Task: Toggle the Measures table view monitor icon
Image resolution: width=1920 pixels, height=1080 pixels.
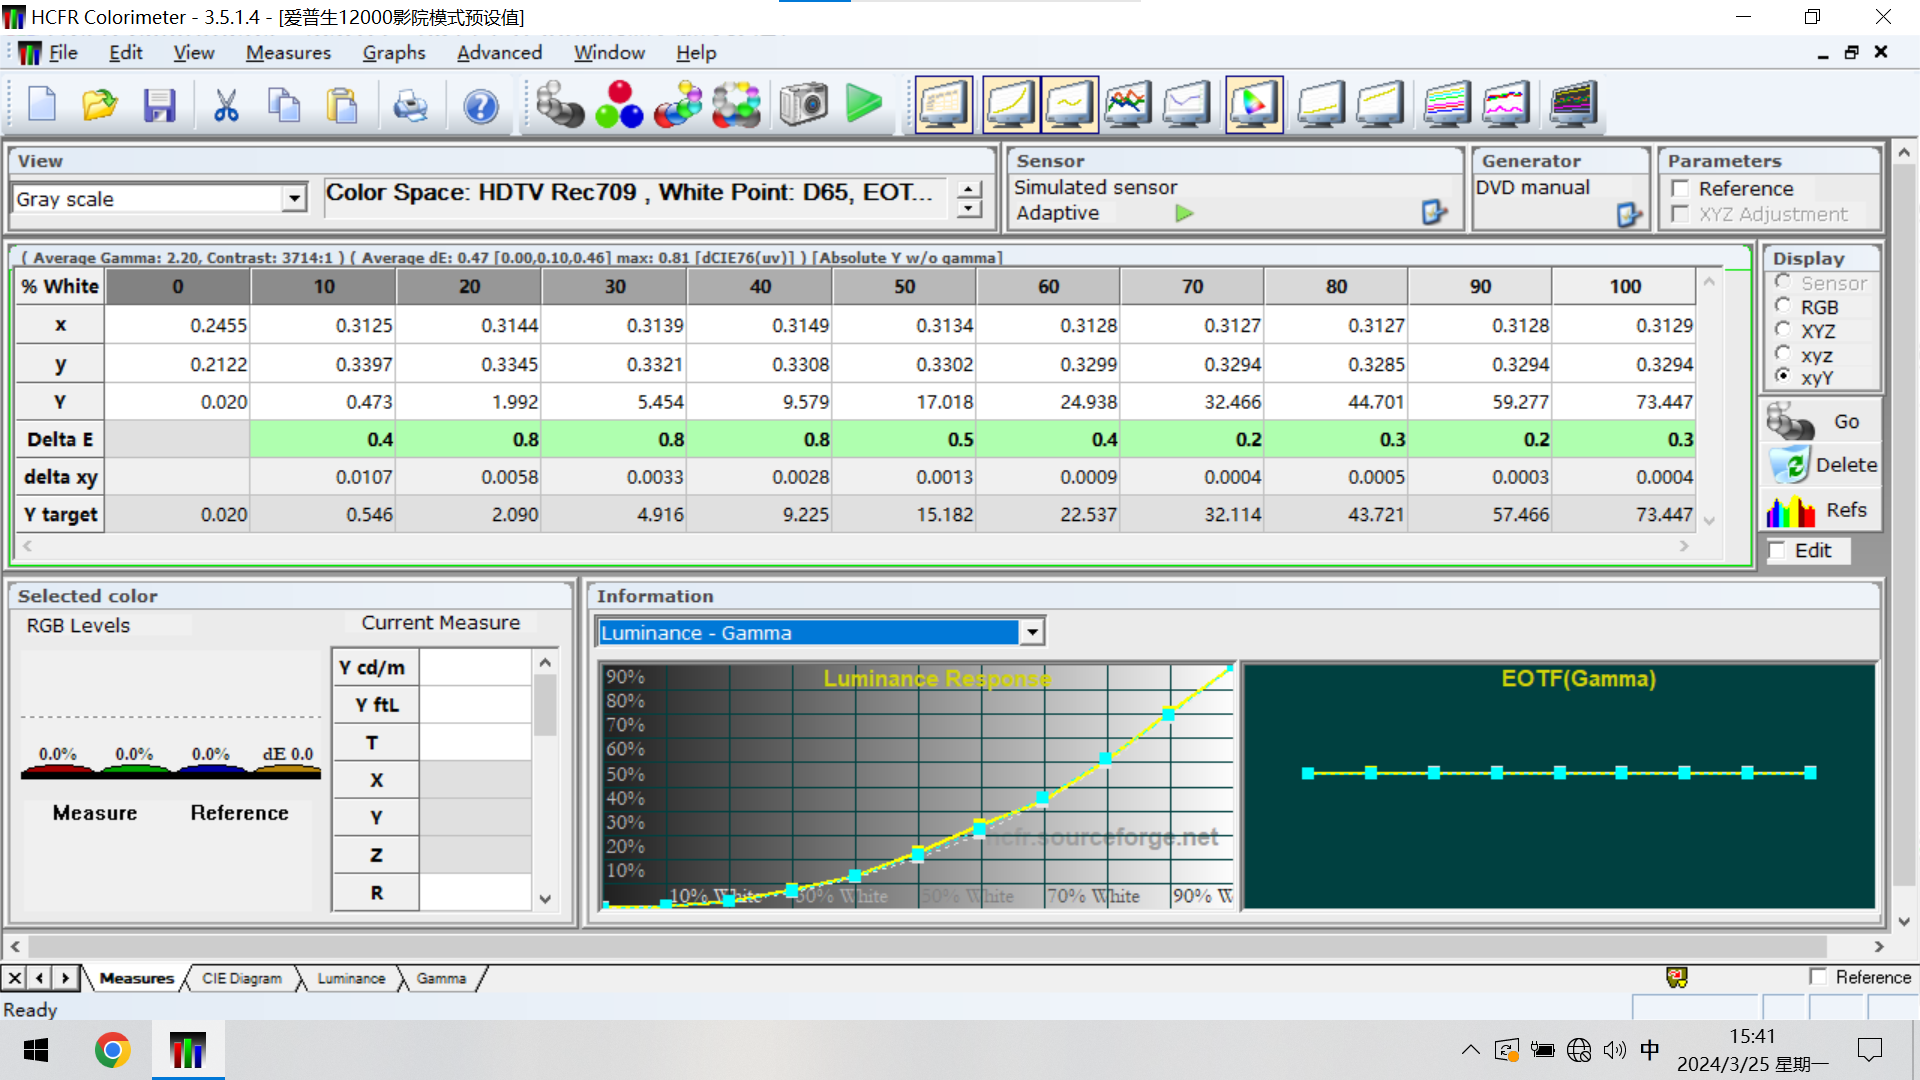Action: click(943, 104)
